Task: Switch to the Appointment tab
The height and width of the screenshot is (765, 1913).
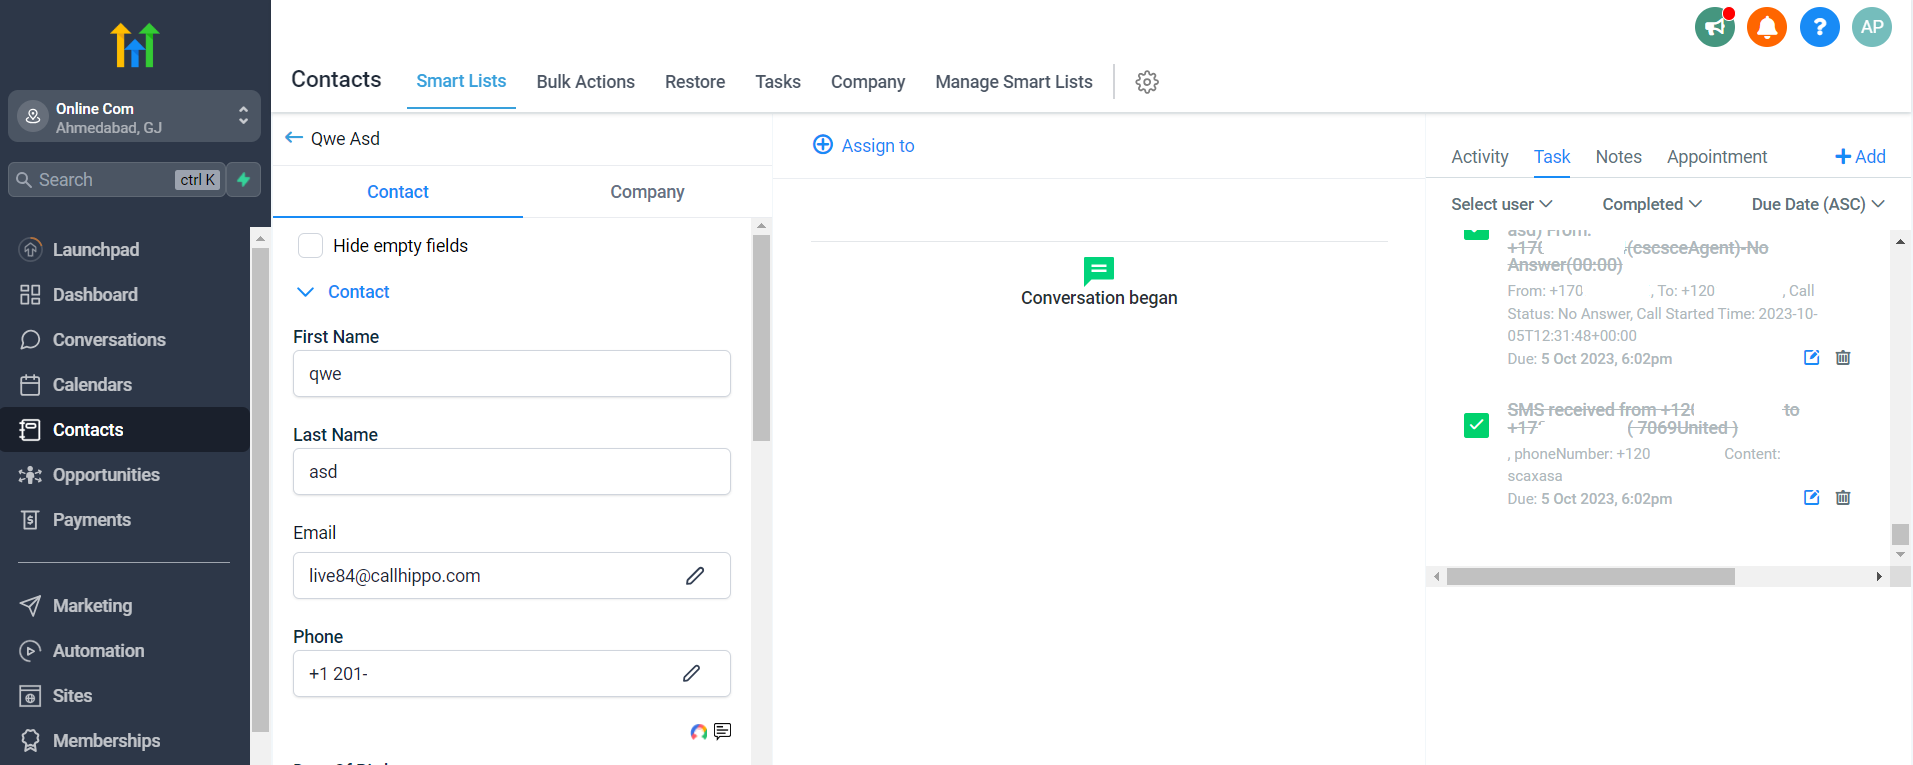Action: pos(1716,157)
